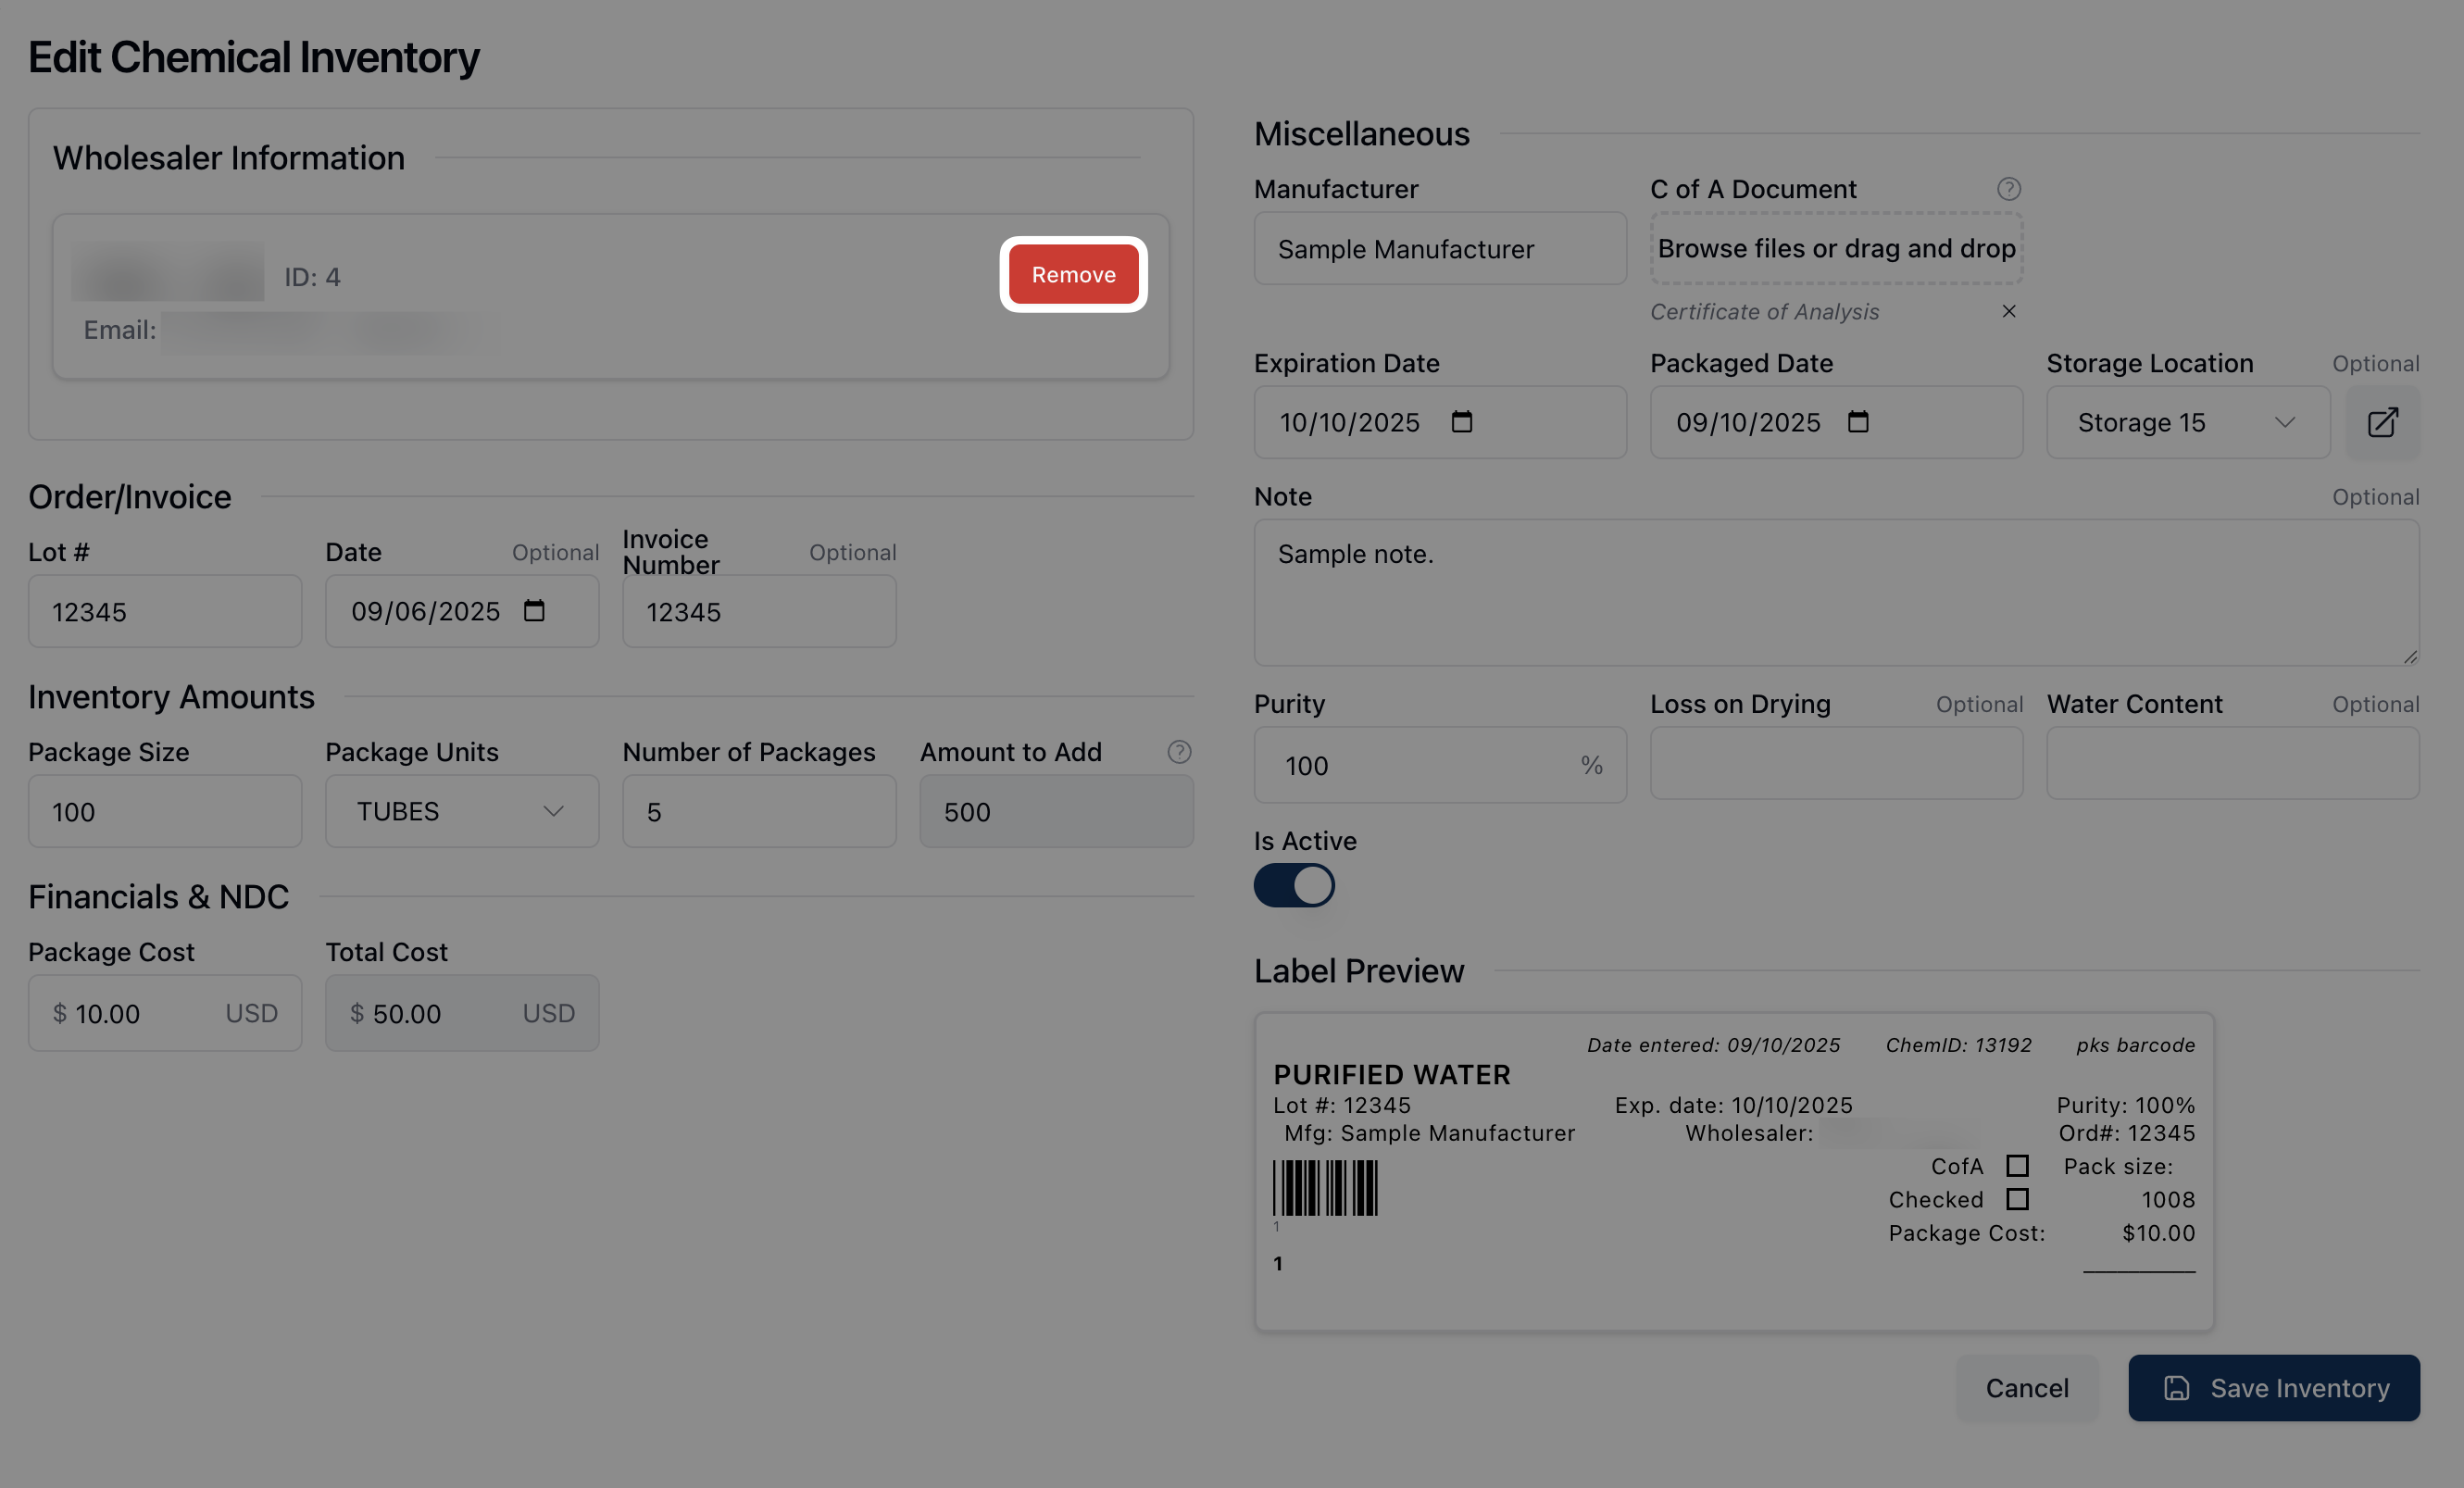Click the Storage Location edit icon
This screenshot has width=2464, height=1488.
[x=2382, y=423]
